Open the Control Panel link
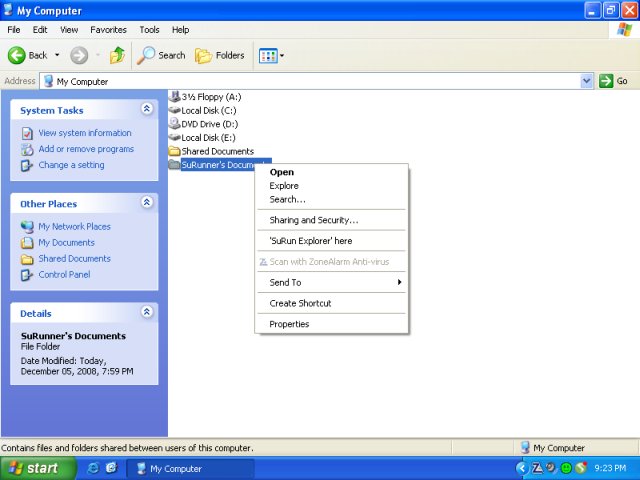The width and height of the screenshot is (640, 480). coord(64,275)
